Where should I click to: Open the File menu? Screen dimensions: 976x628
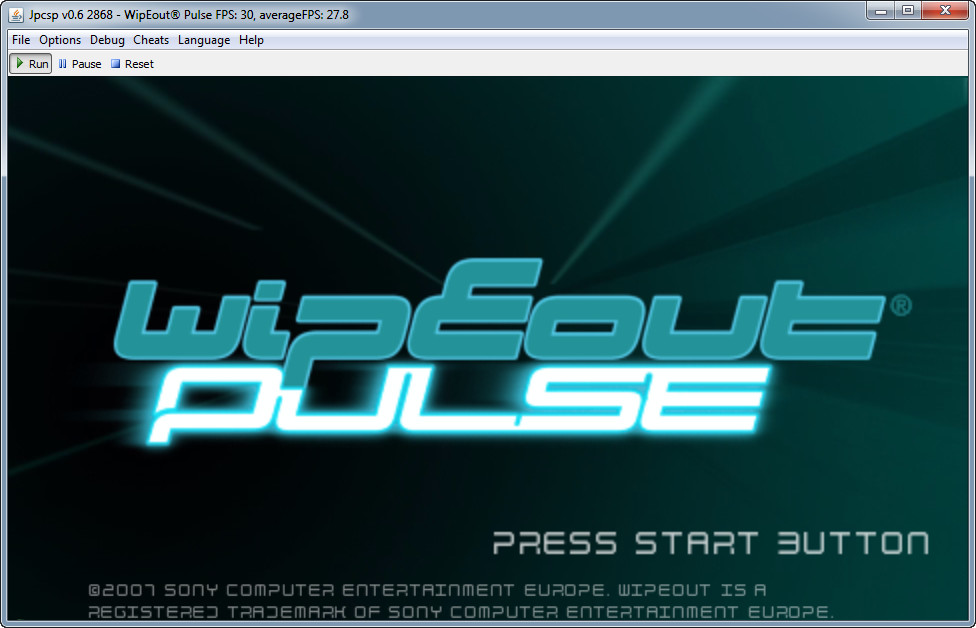21,40
